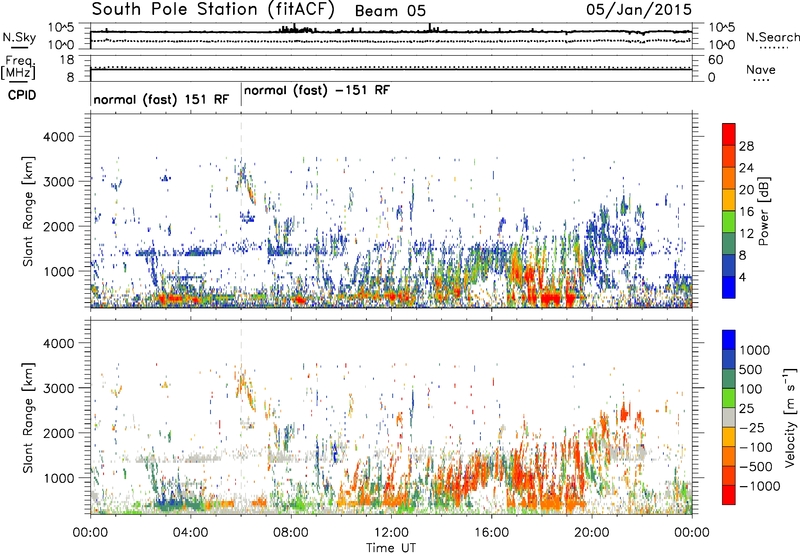The image size is (800, 554).
Task: Click the CPID change marker at 06:00
Action: tap(241, 93)
